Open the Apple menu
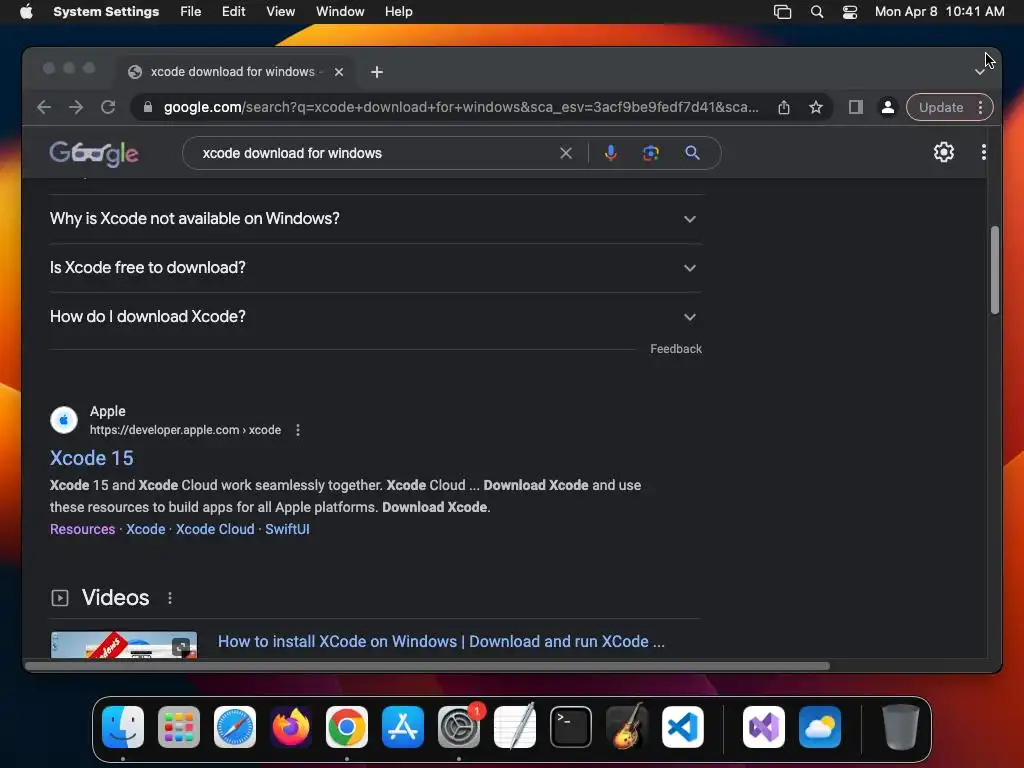 [26, 12]
